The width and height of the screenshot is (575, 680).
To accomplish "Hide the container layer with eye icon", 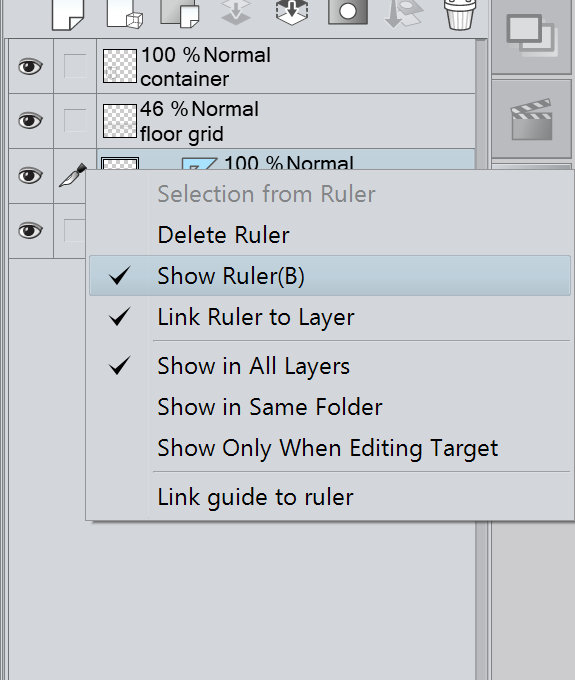I will tap(30, 66).
